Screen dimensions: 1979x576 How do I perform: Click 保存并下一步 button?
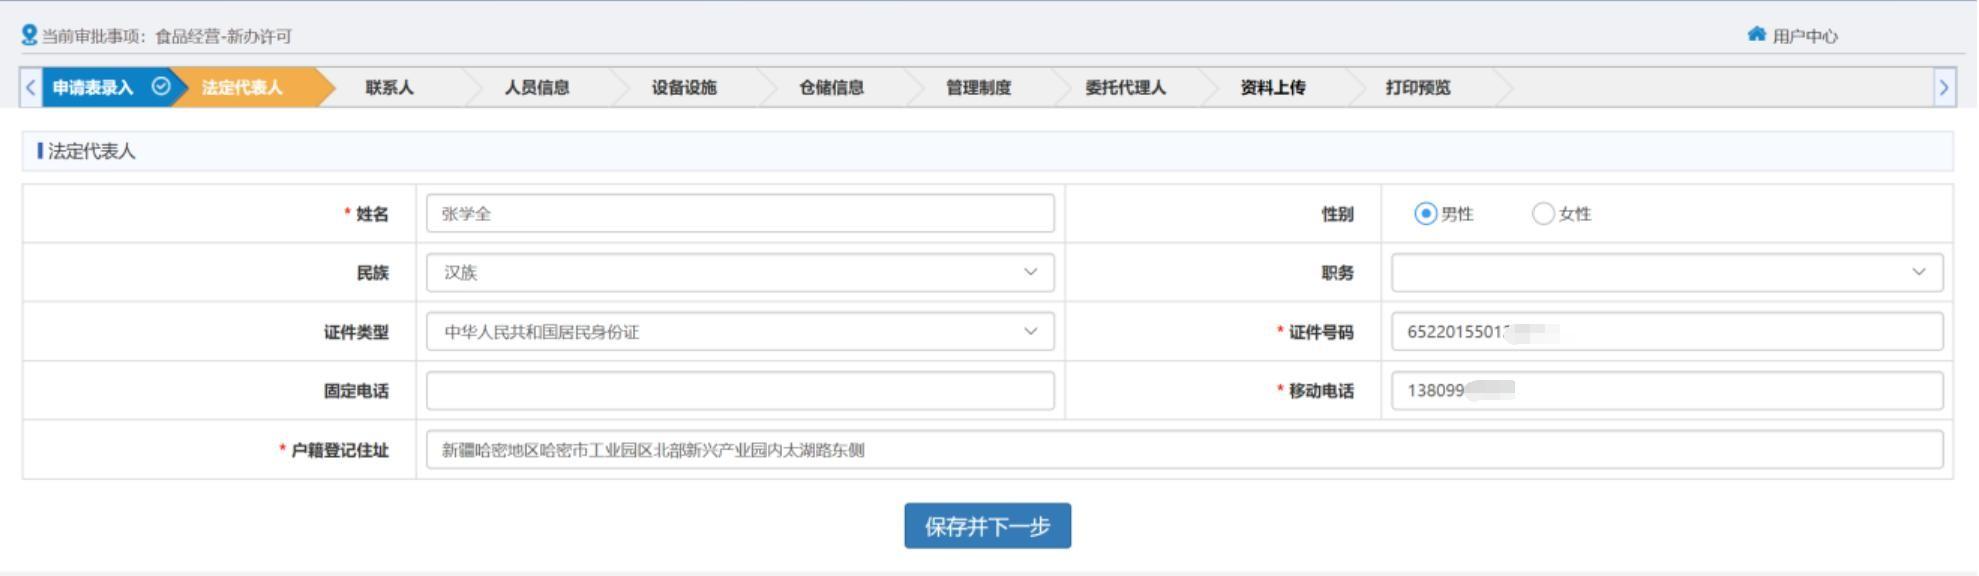tap(987, 526)
